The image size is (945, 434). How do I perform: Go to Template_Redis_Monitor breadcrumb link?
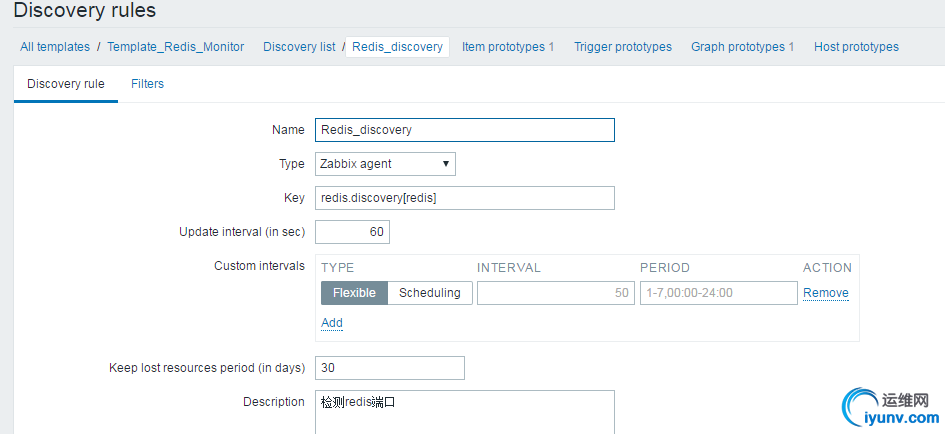coord(175,47)
